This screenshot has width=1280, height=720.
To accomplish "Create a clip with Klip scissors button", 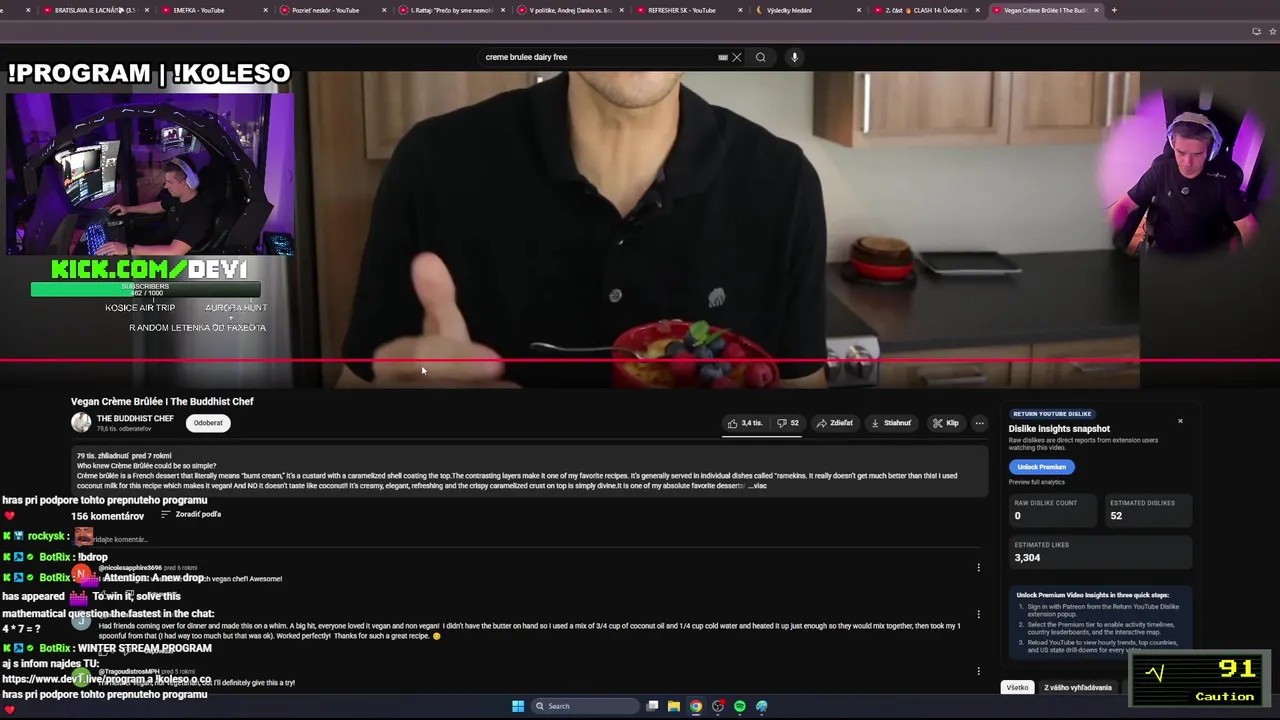I will coord(946,423).
